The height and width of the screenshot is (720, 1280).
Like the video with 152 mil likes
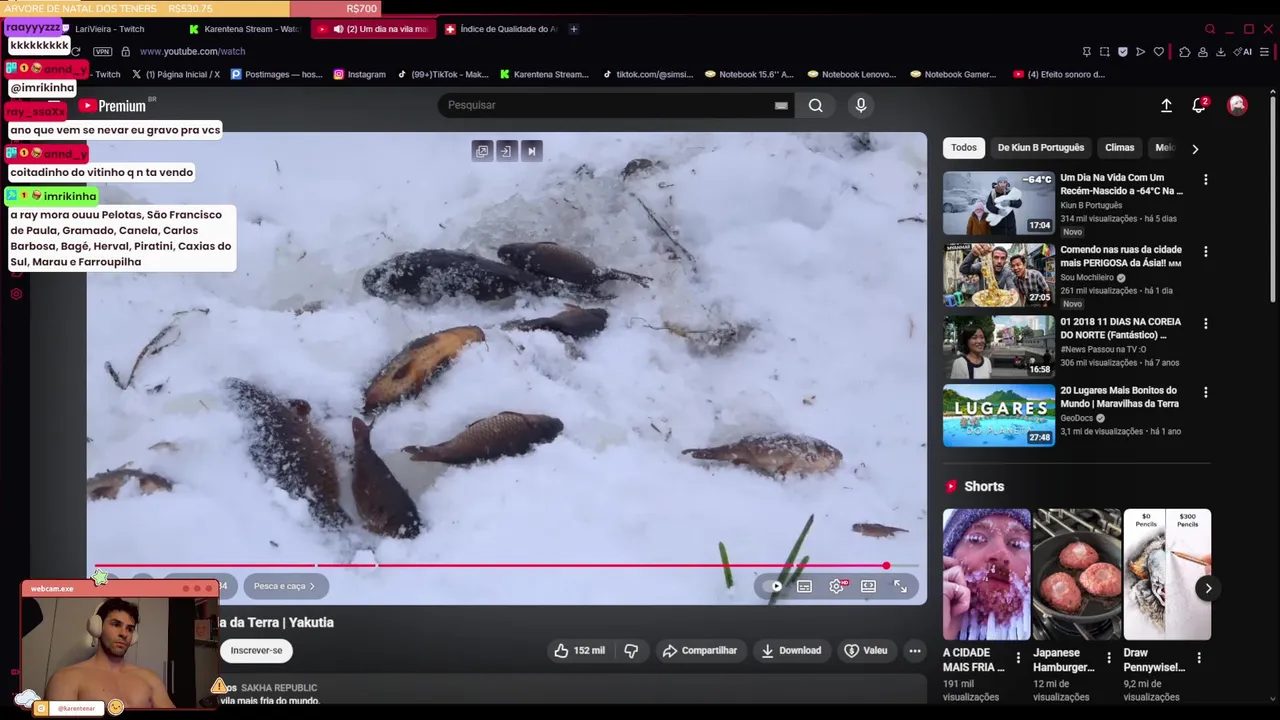point(580,650)
